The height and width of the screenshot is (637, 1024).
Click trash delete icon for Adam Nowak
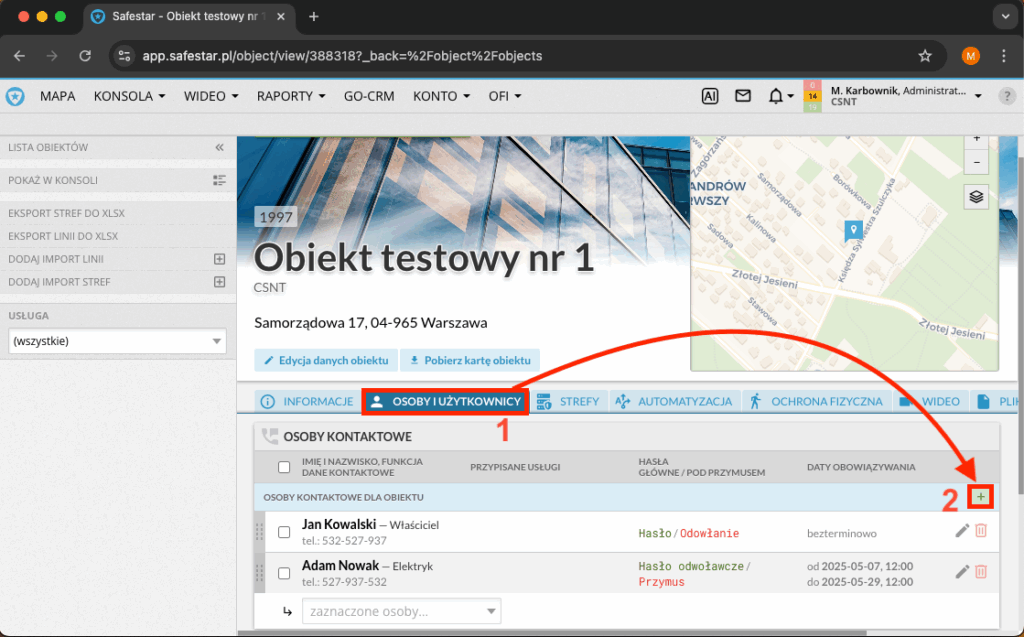(x=981, y=571)
